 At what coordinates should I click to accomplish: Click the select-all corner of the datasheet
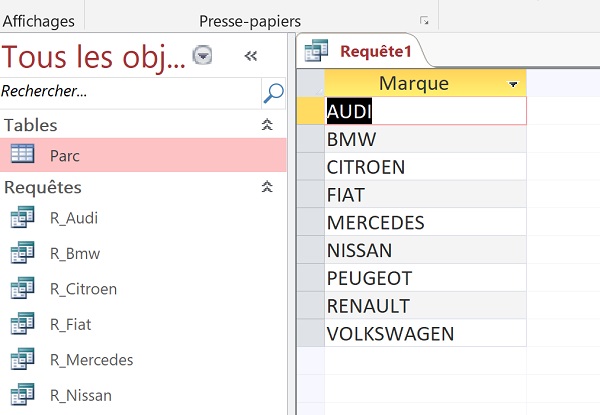click(311, 83)
